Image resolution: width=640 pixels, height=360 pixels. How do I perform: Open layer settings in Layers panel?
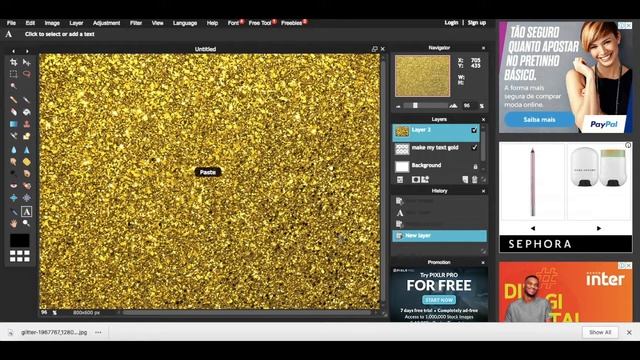[x=400, y=180]
